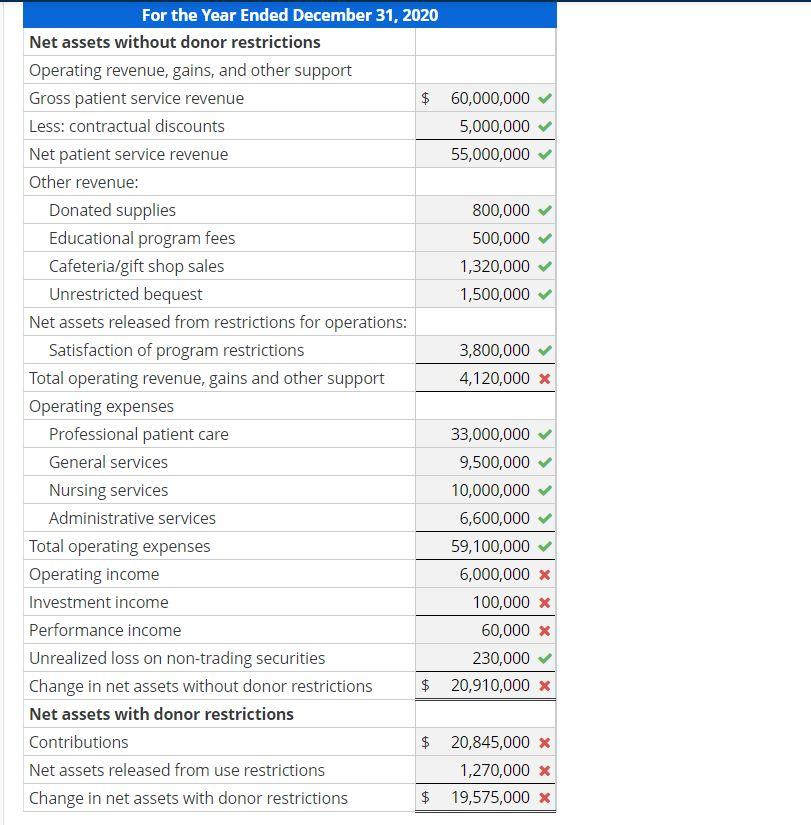
Task: Click the checkmark beside Unrestricted bequest
Action: pos(546,294)
